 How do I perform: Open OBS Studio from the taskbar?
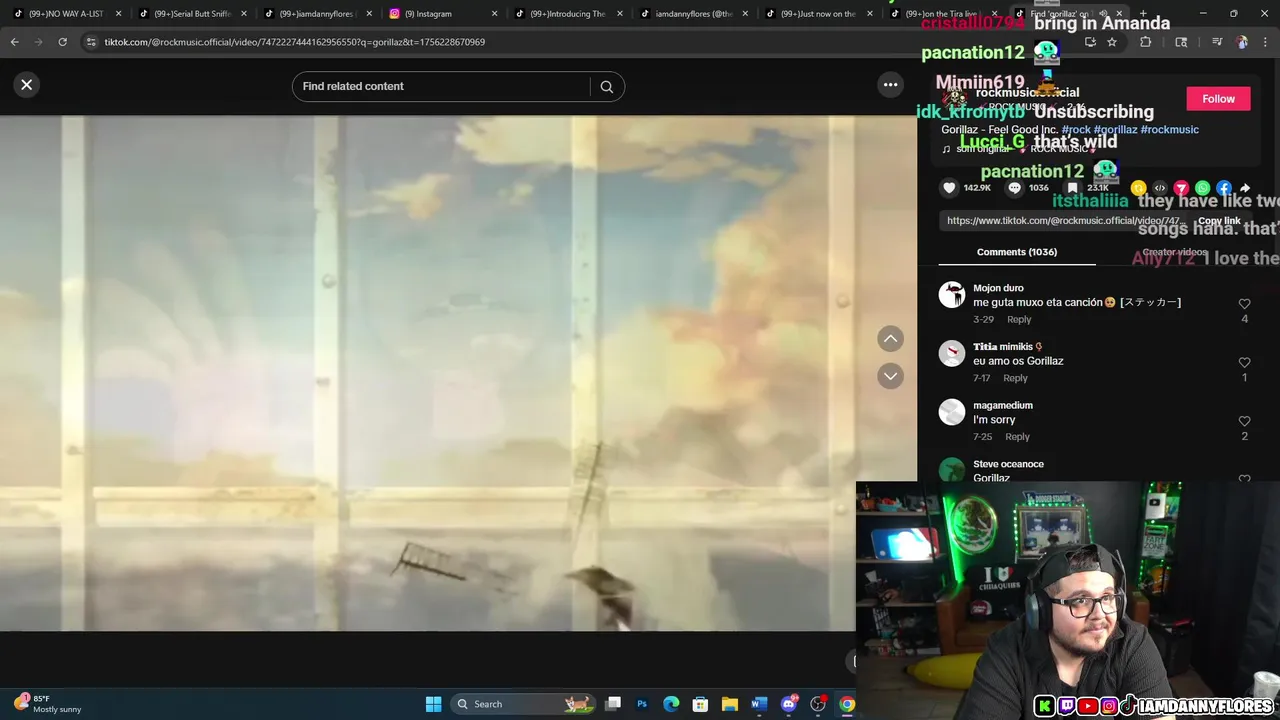tap(818, 704)
